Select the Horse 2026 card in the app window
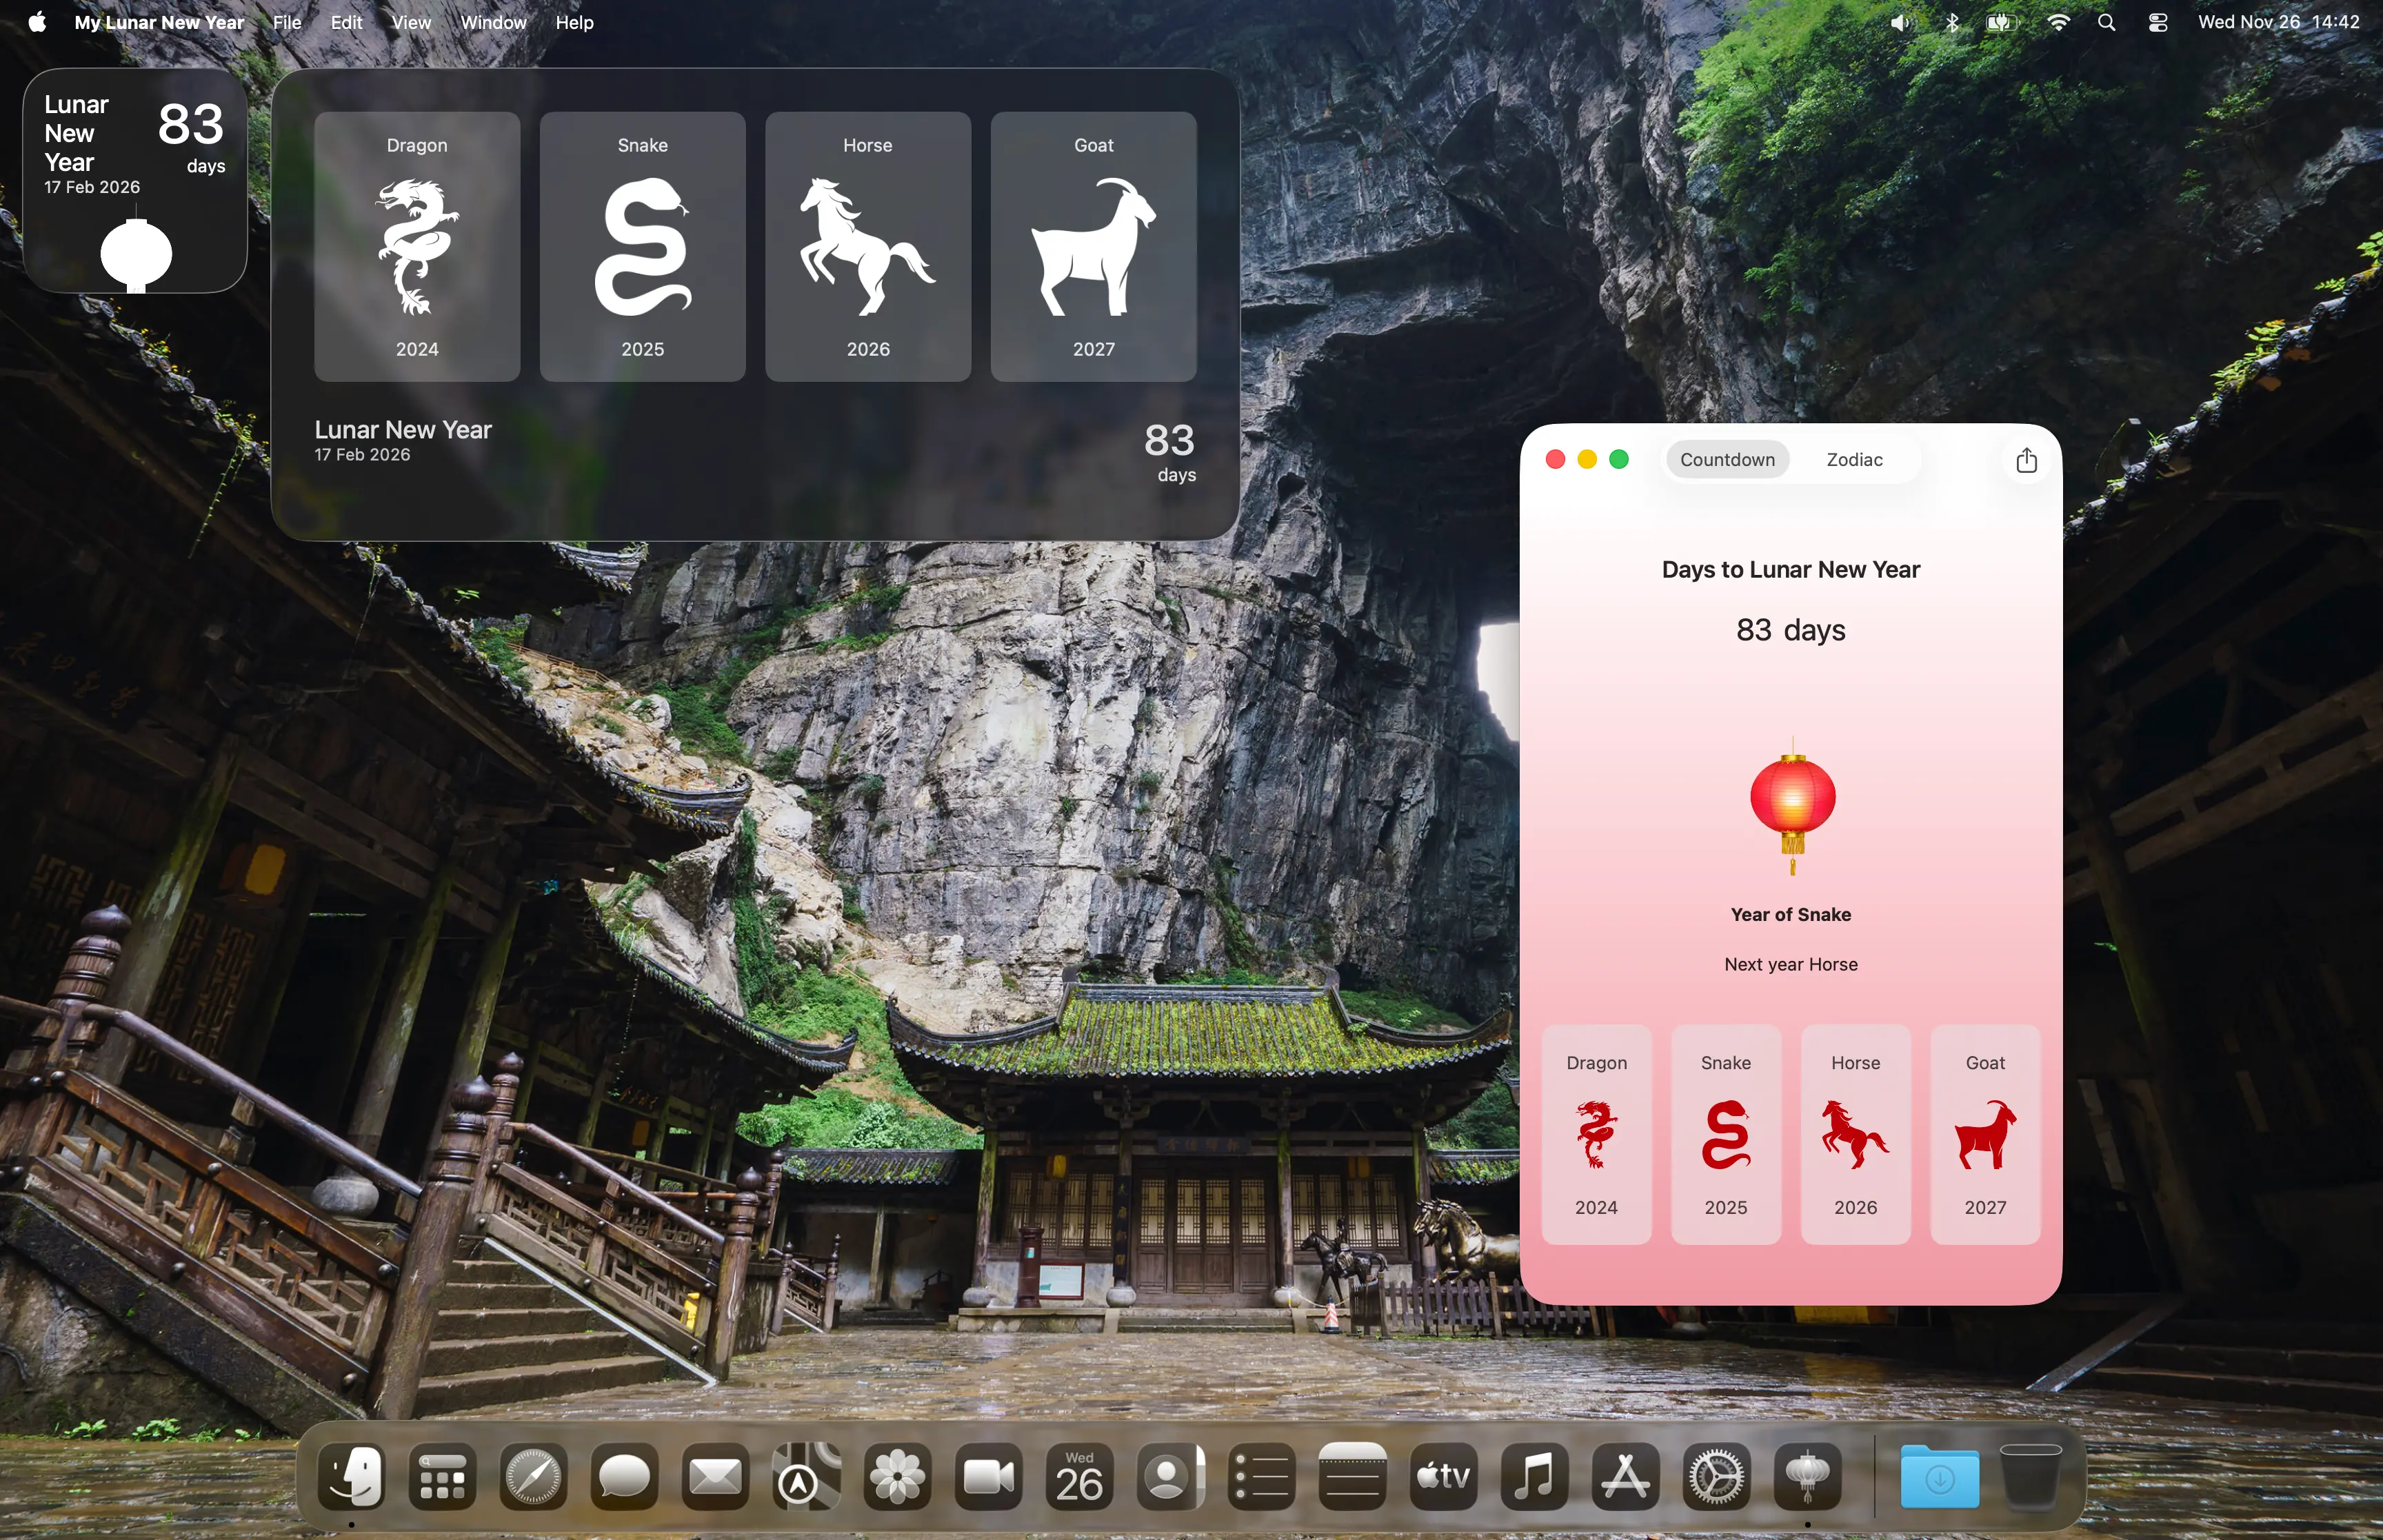 coord(1855,1134)
